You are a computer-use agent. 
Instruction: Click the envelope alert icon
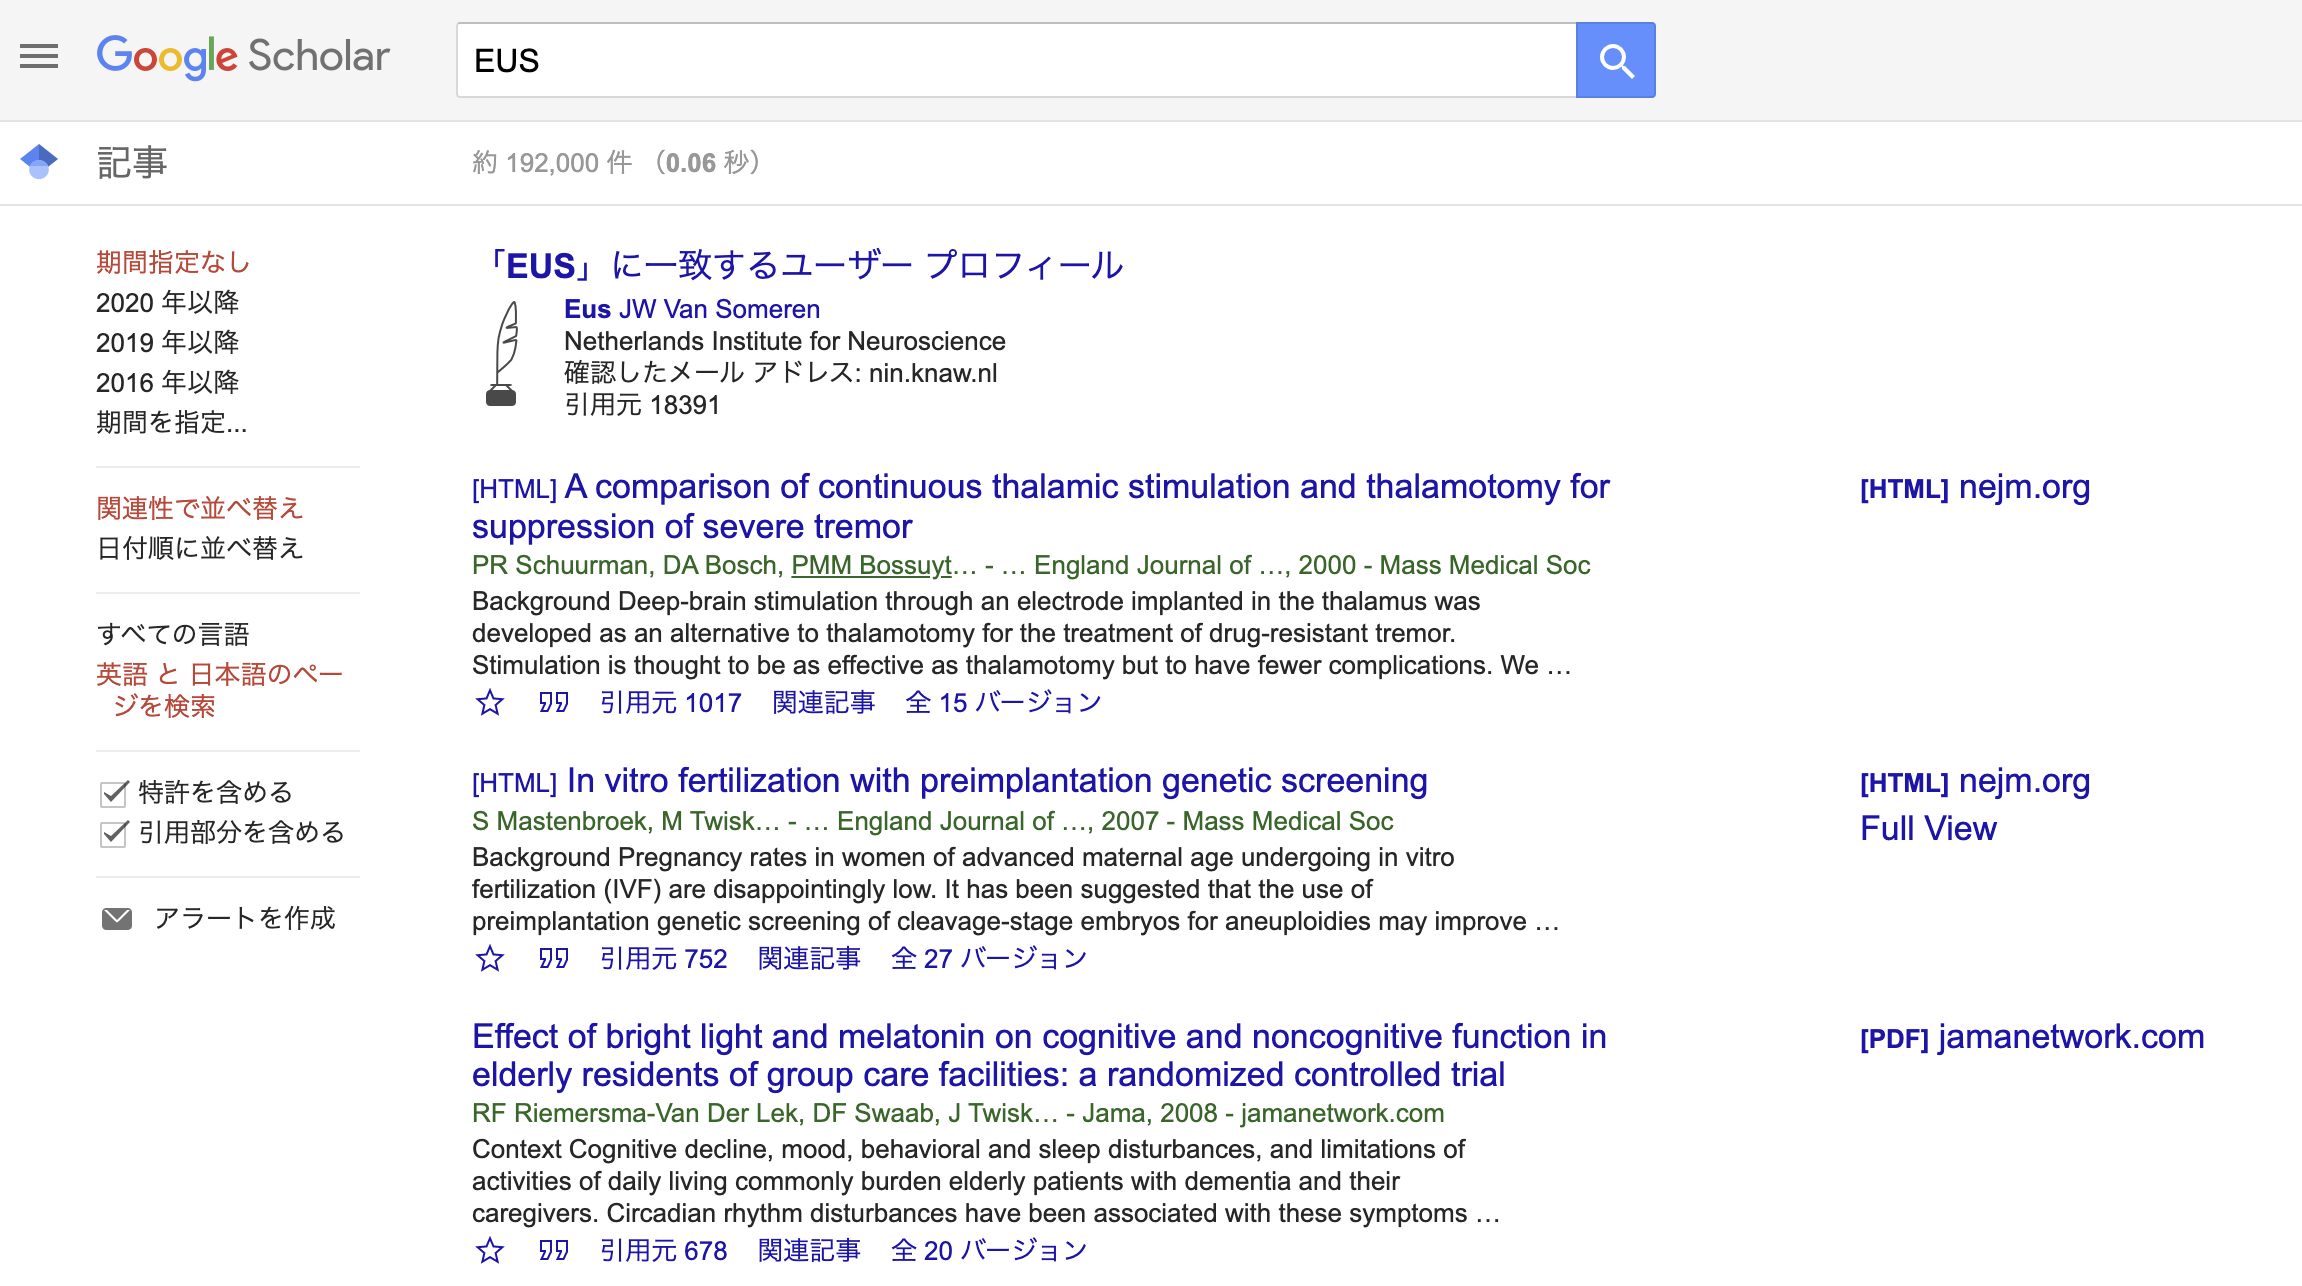[117, 918]
